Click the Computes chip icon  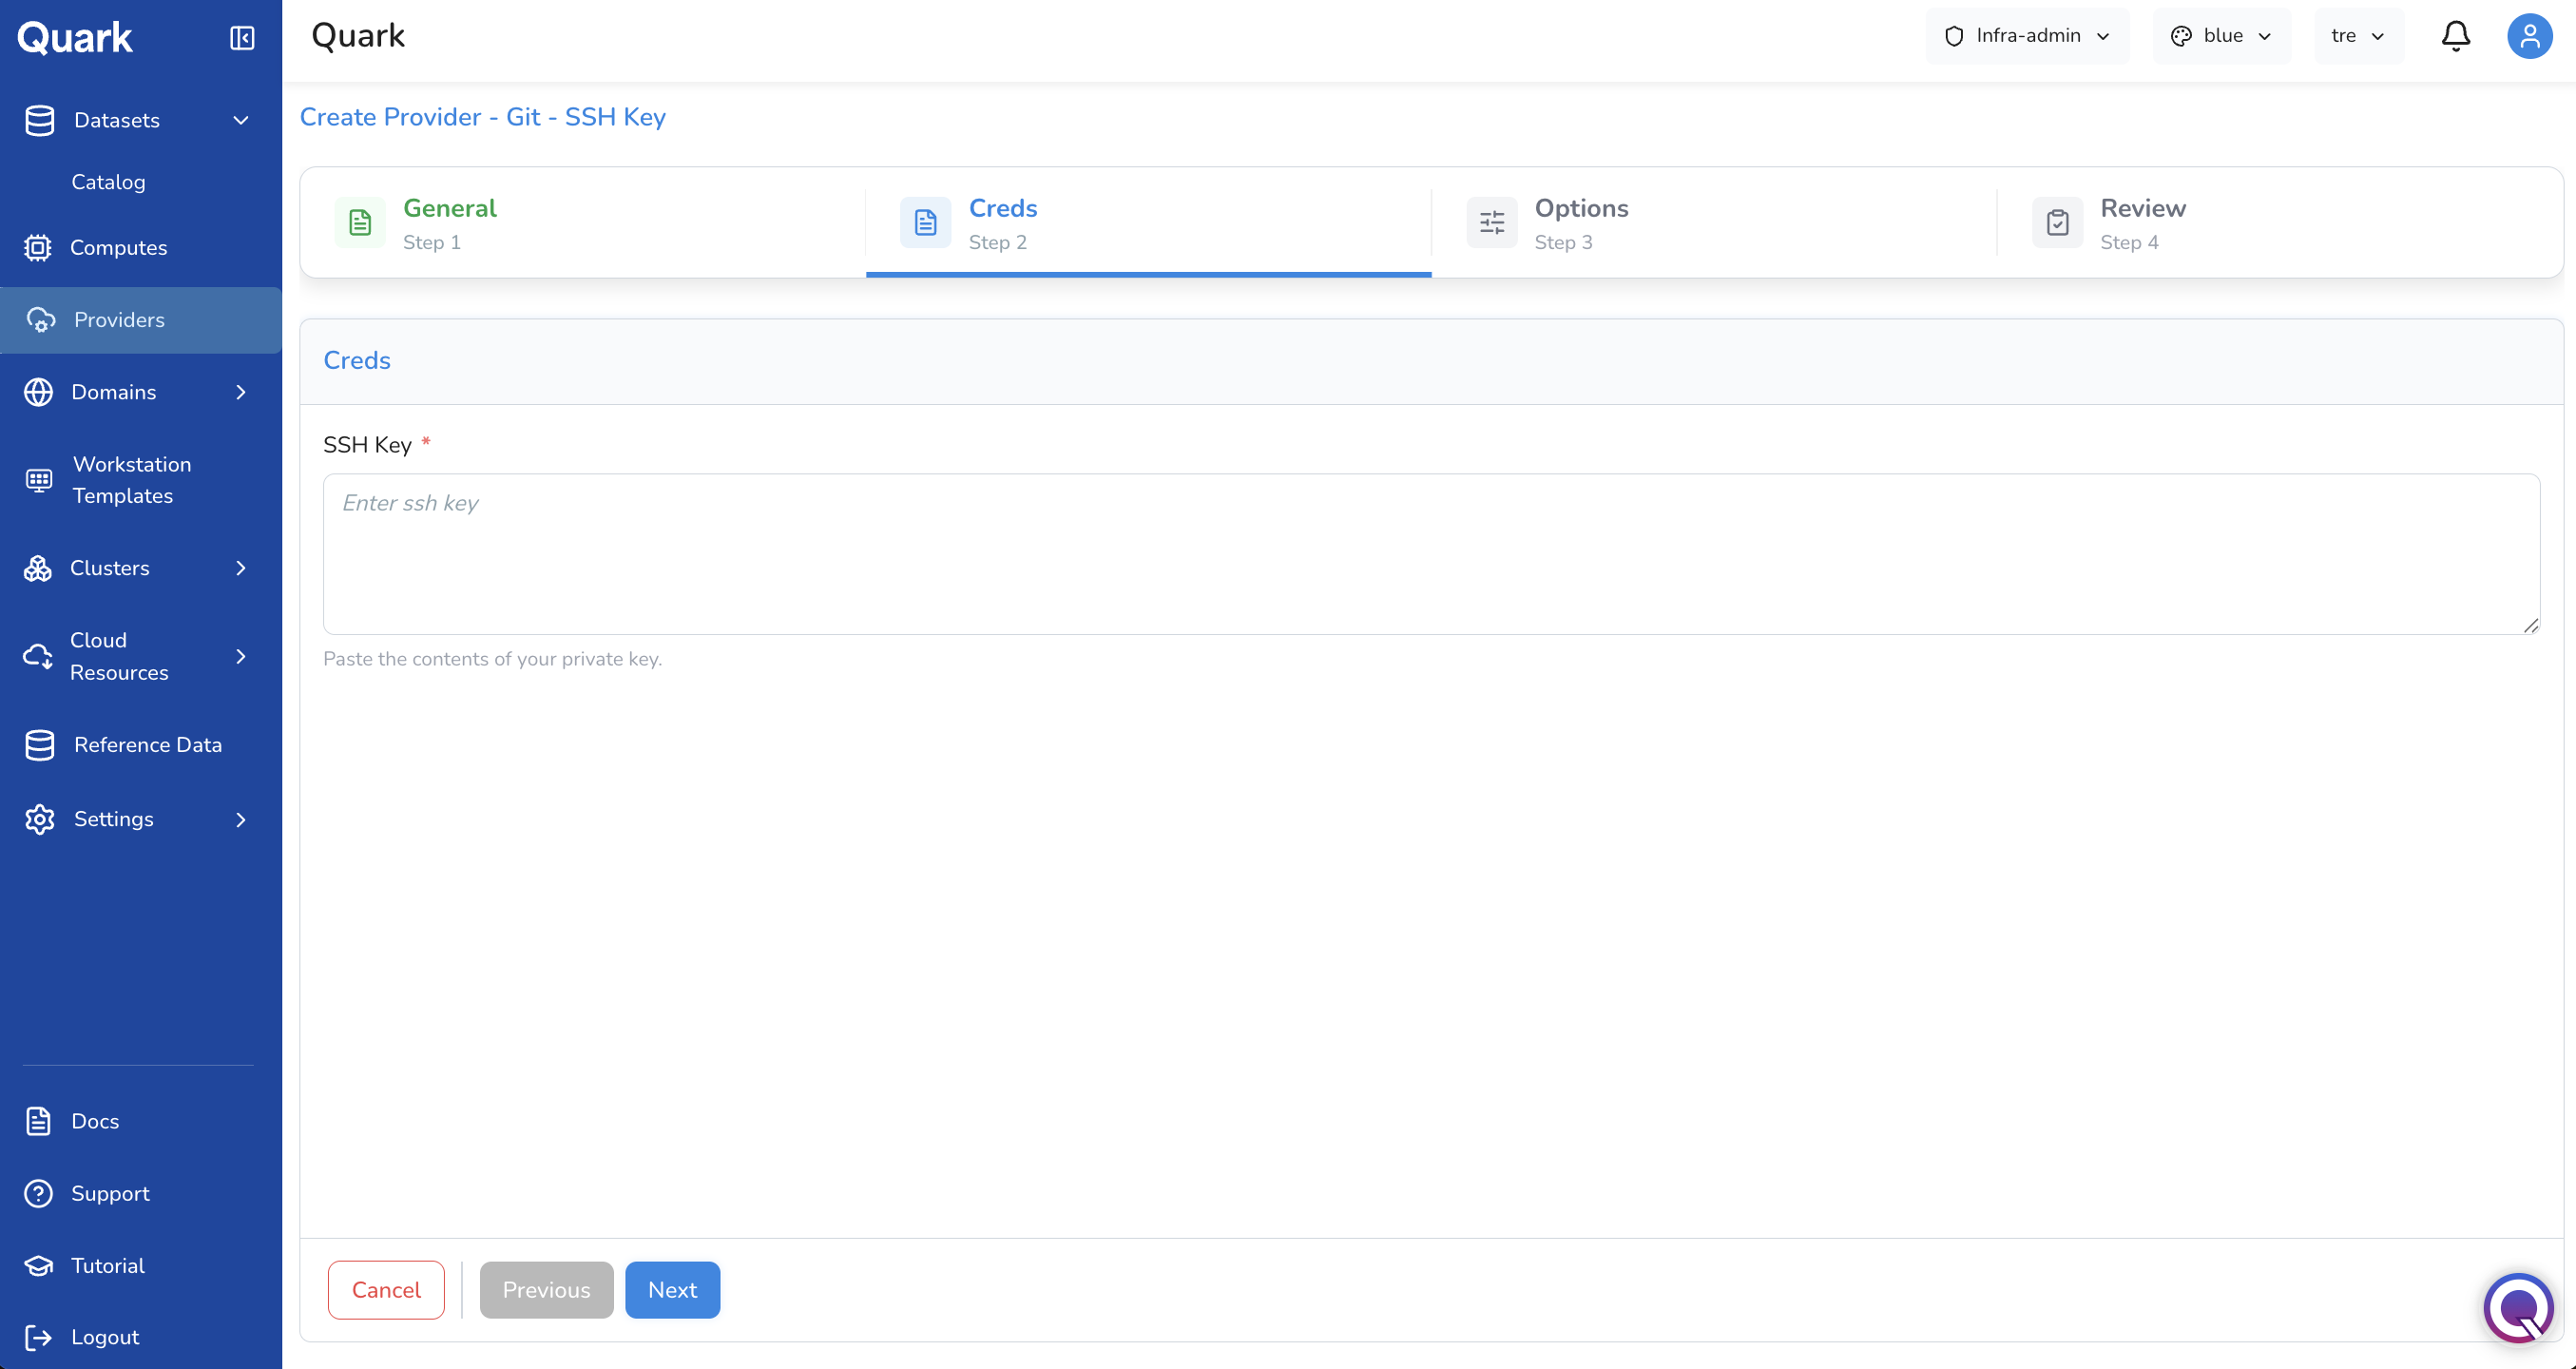[x=38, y=247]
